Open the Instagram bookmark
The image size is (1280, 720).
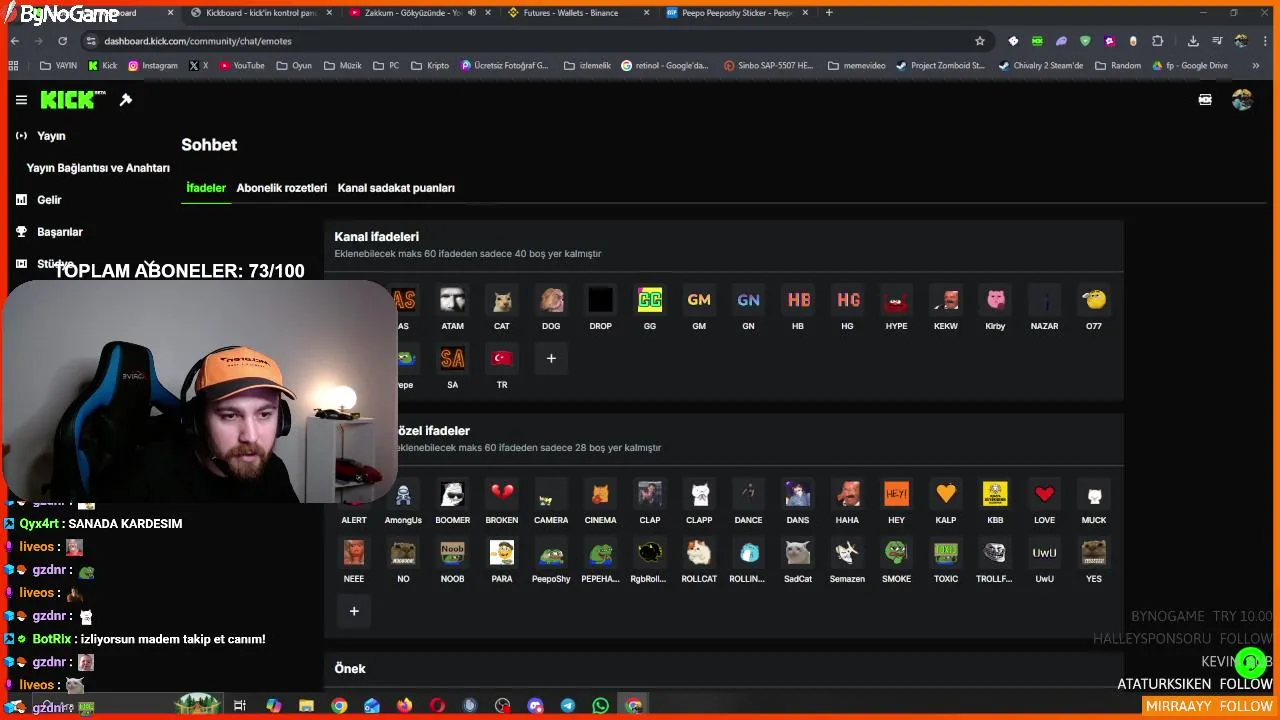coord(152,66)
